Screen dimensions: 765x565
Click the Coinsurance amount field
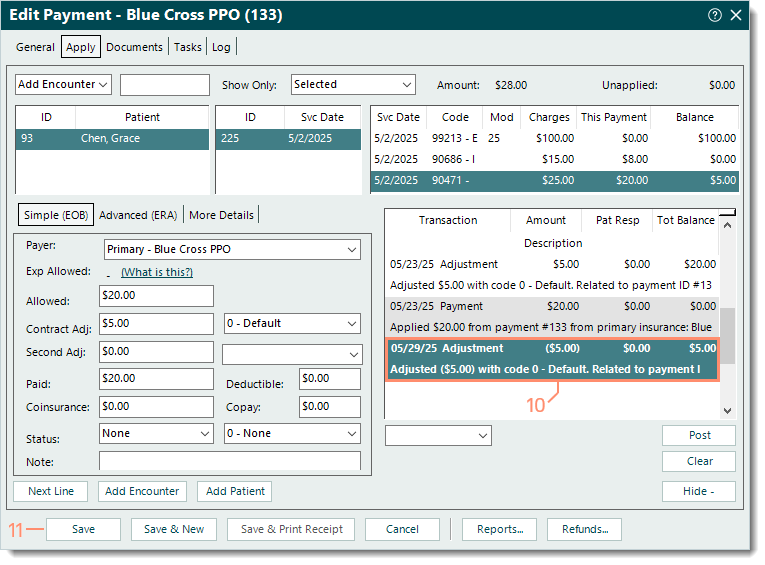[156, 406]
